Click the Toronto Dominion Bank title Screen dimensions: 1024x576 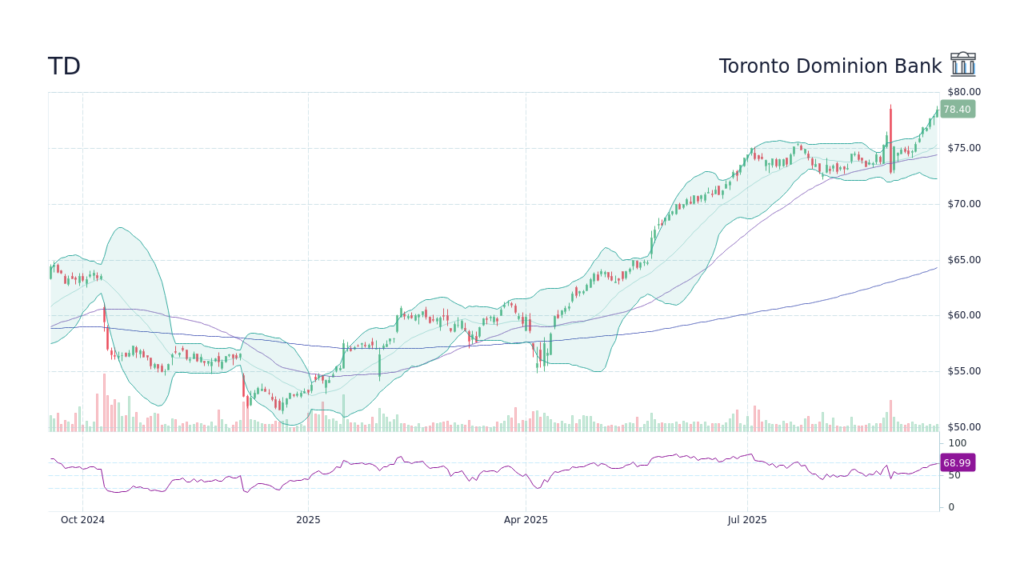tap(830, 66)
